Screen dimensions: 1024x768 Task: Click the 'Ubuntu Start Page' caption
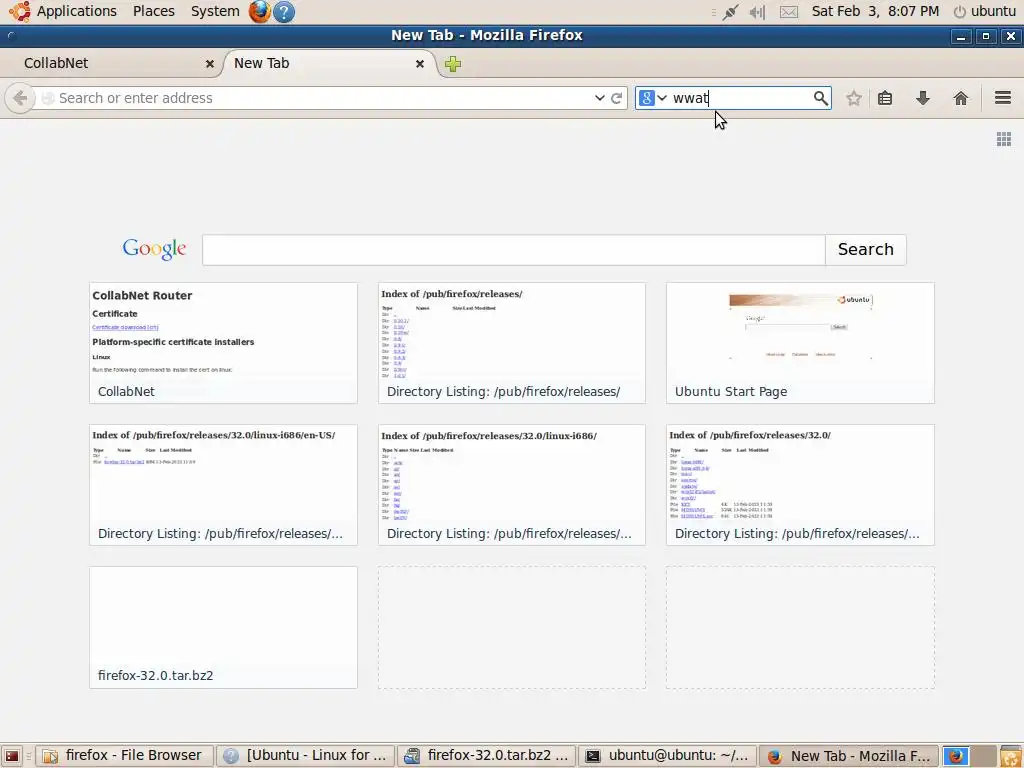(x=731, y=391)
